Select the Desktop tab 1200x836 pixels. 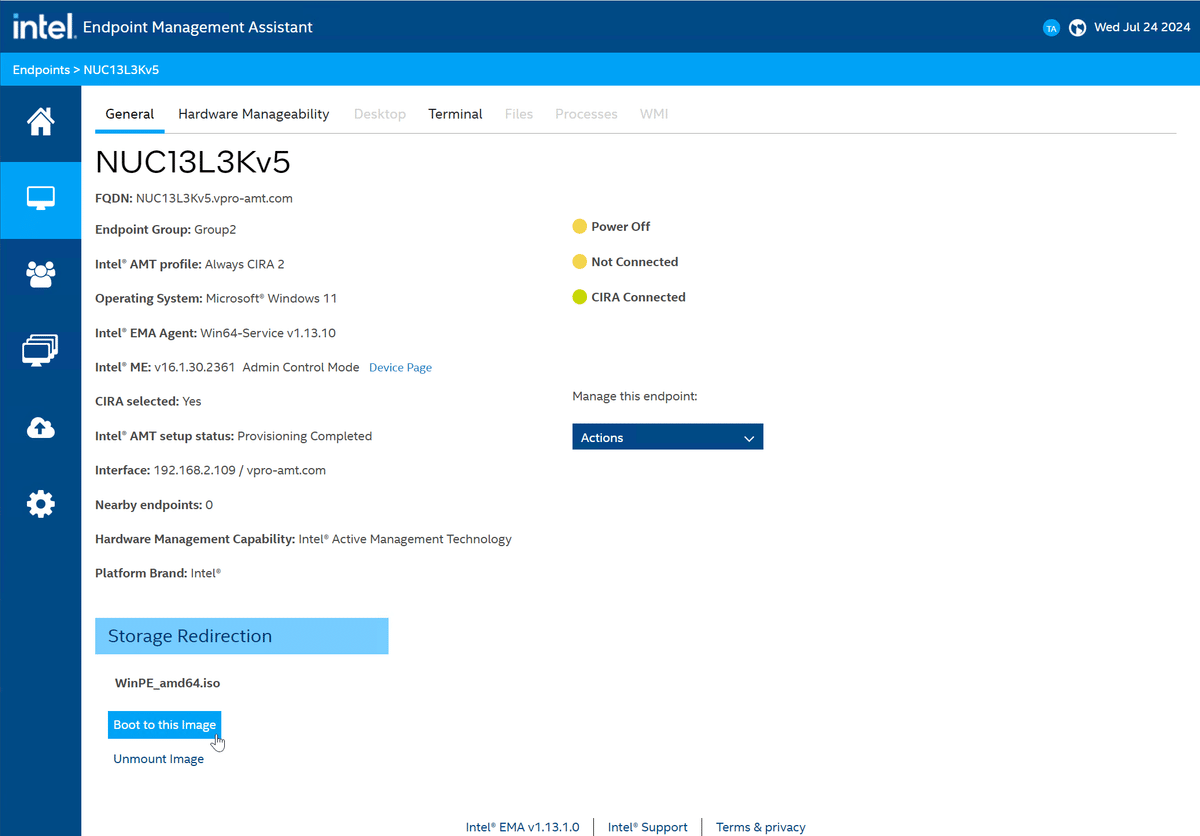click(x=380, y=114)
